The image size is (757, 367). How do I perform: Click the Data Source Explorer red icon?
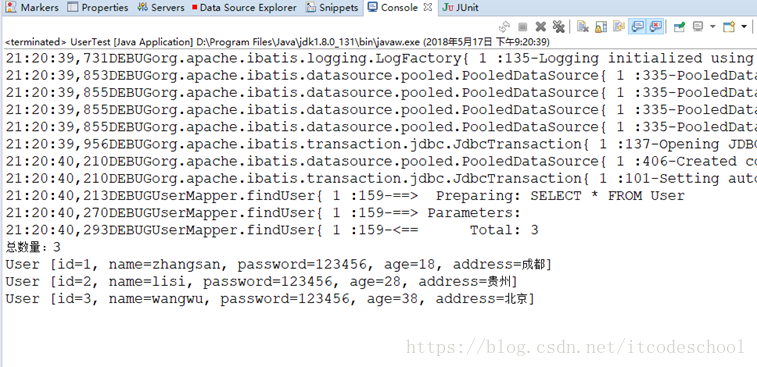point(195,8)
